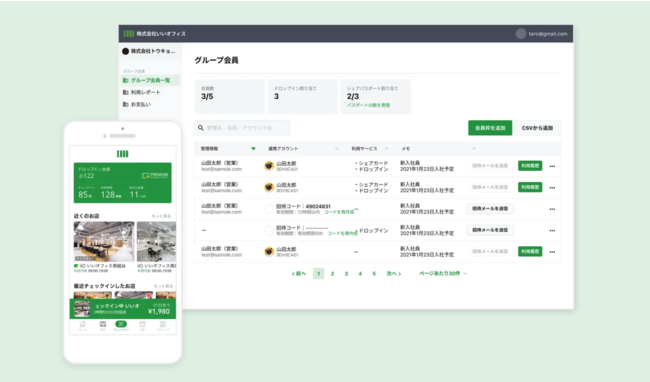Open three-dot menu of first member row
Viewport: 650px width, 382px height.
click(552, 166)
